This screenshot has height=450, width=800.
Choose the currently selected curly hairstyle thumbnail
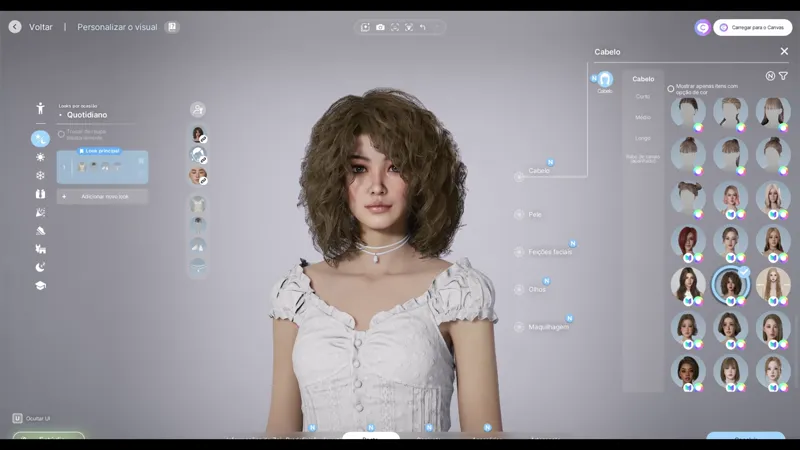[731, 285]
